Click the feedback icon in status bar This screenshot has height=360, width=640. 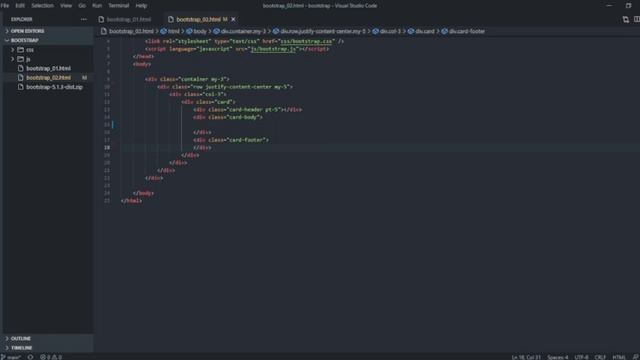click(636, 357)
